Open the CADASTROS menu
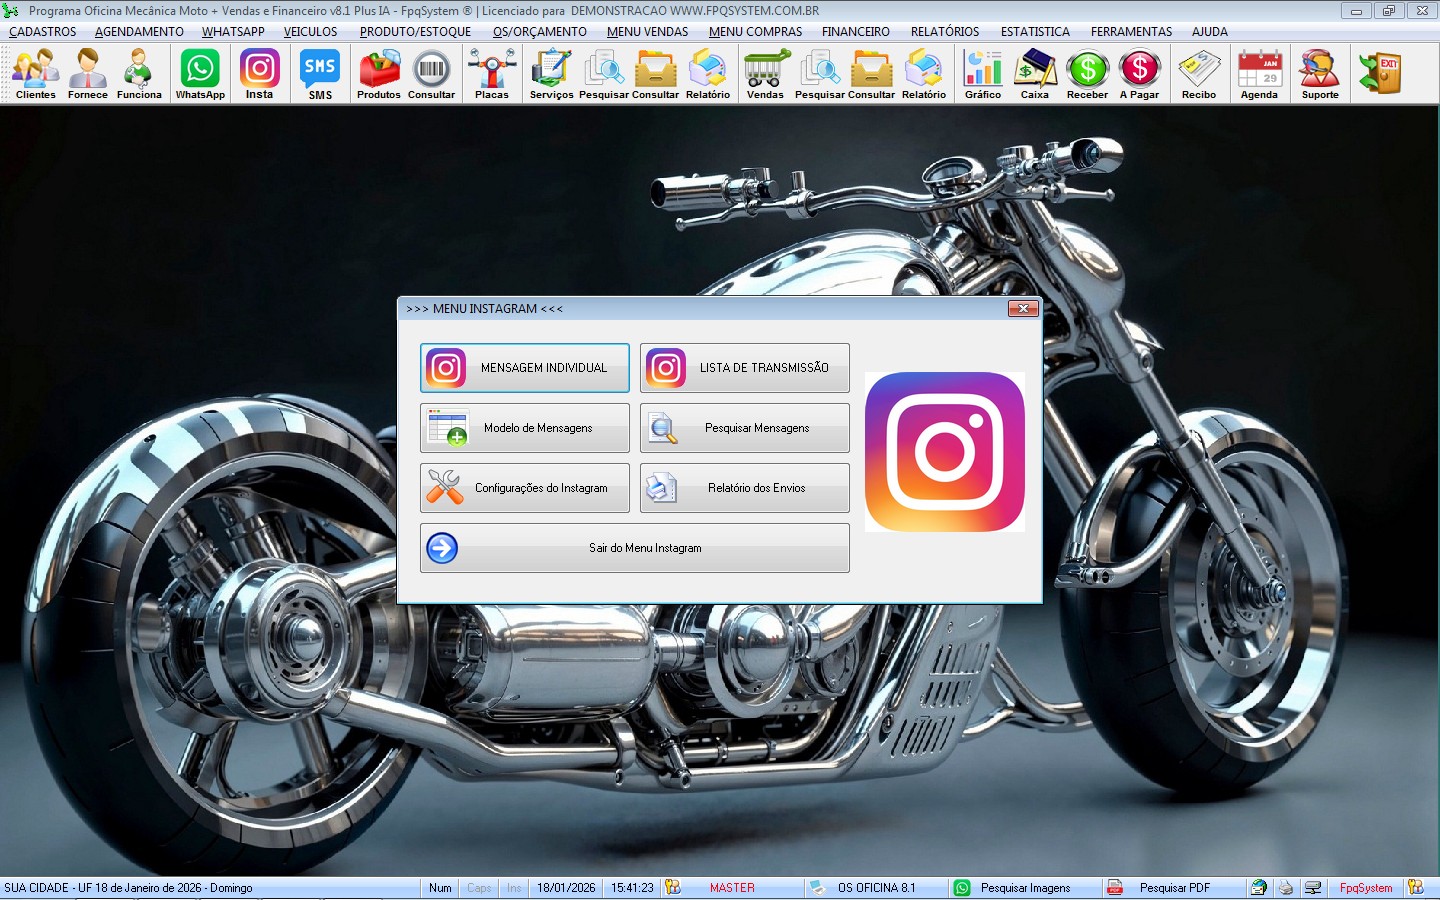This screenshot has height=900, width=1440. click(43, 32)
